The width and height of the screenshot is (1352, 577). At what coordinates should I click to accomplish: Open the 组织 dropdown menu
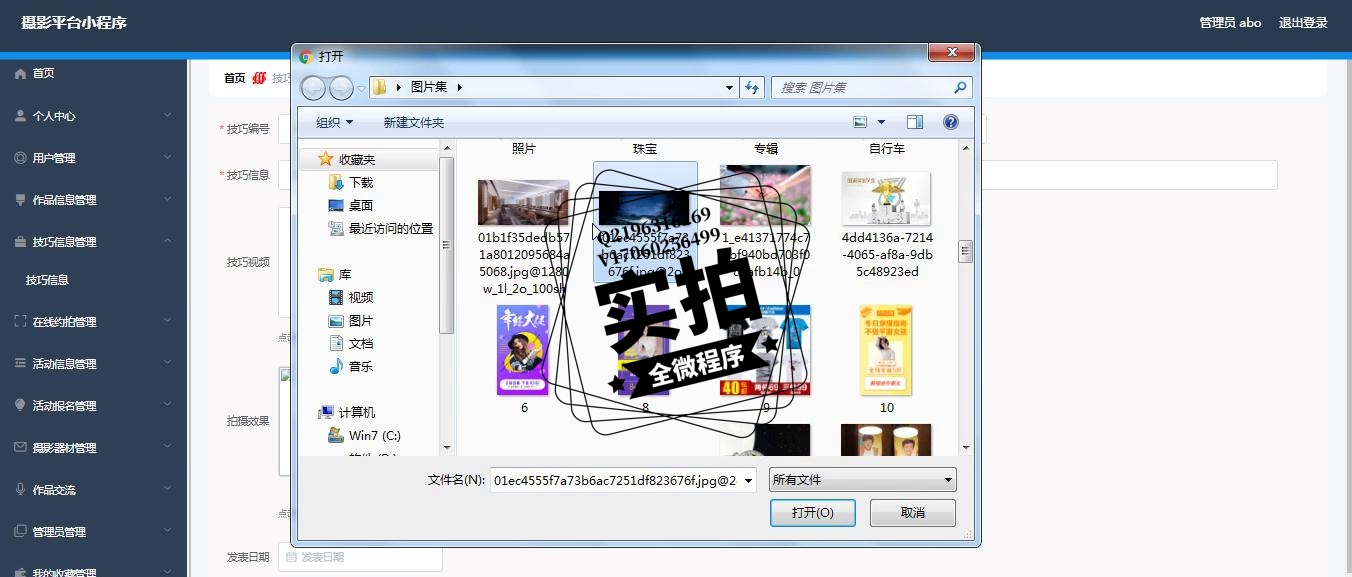click(335, 122)
